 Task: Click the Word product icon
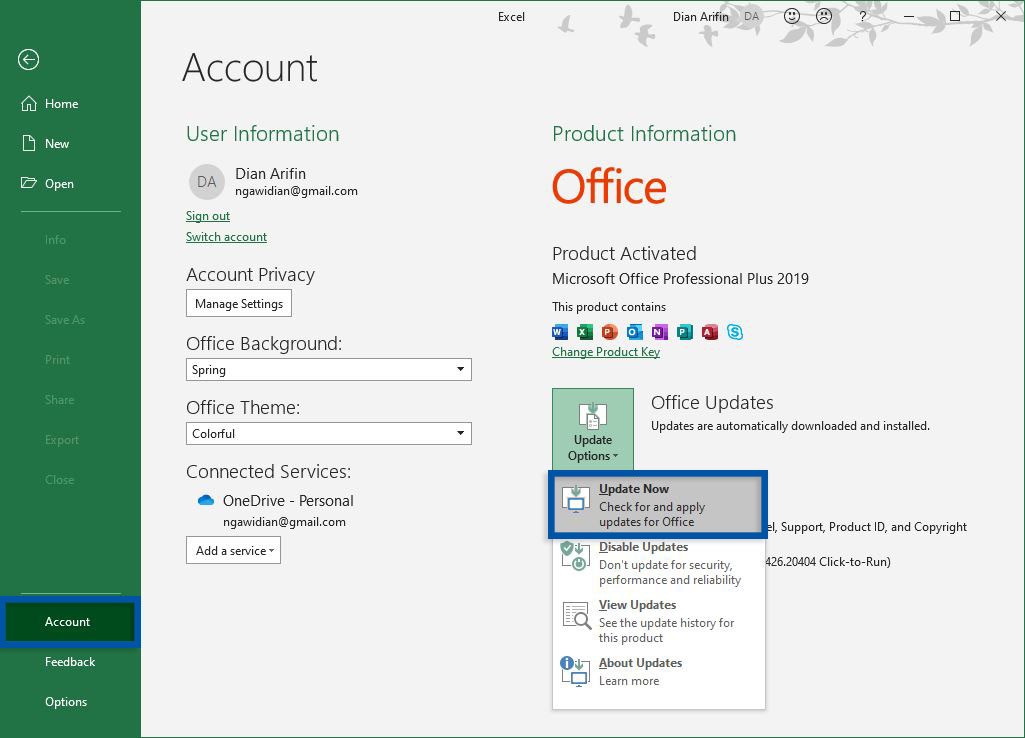(559, 331)
